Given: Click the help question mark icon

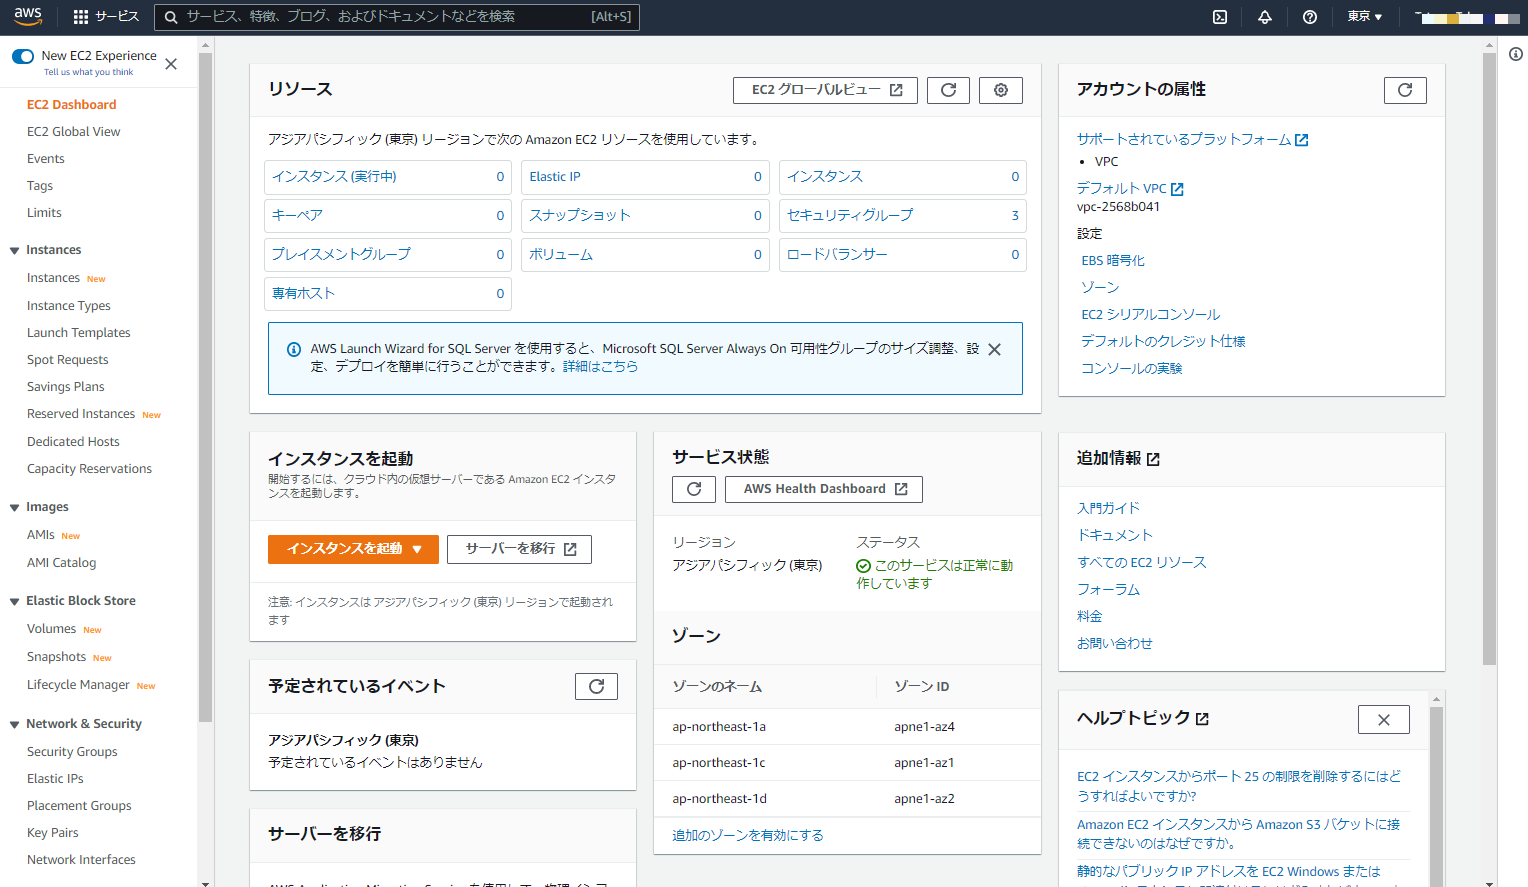Looking at the screenshot, I should 1309,17.
